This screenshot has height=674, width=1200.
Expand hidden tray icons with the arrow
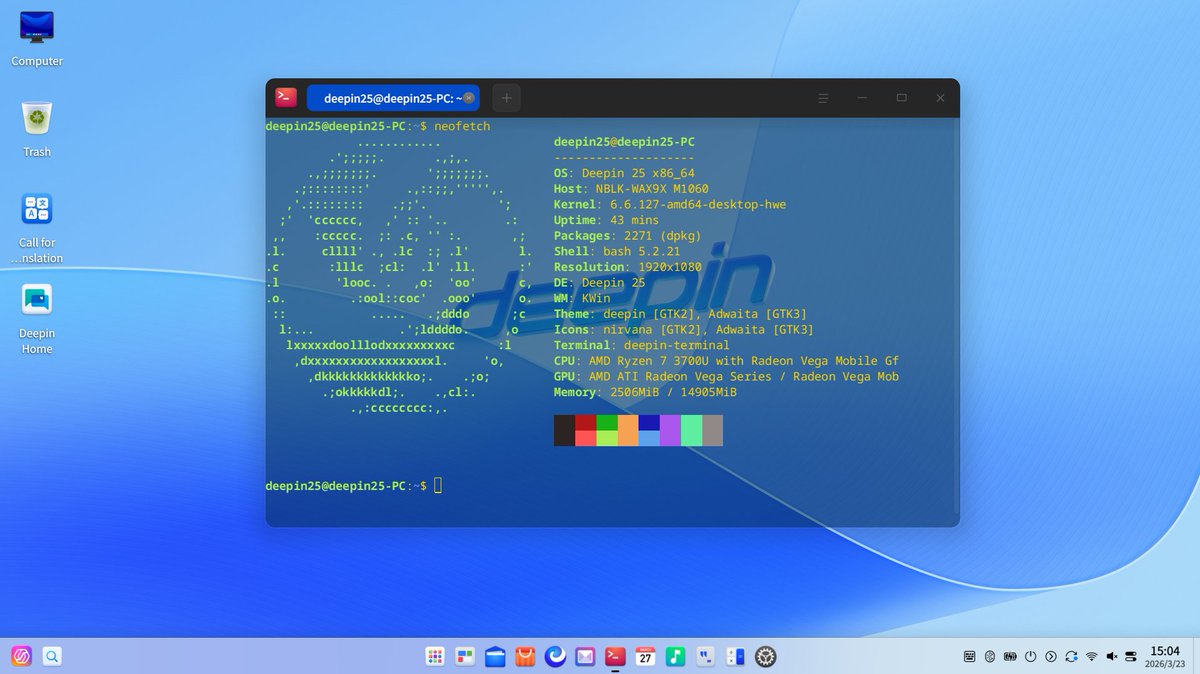coord(1050,656)
